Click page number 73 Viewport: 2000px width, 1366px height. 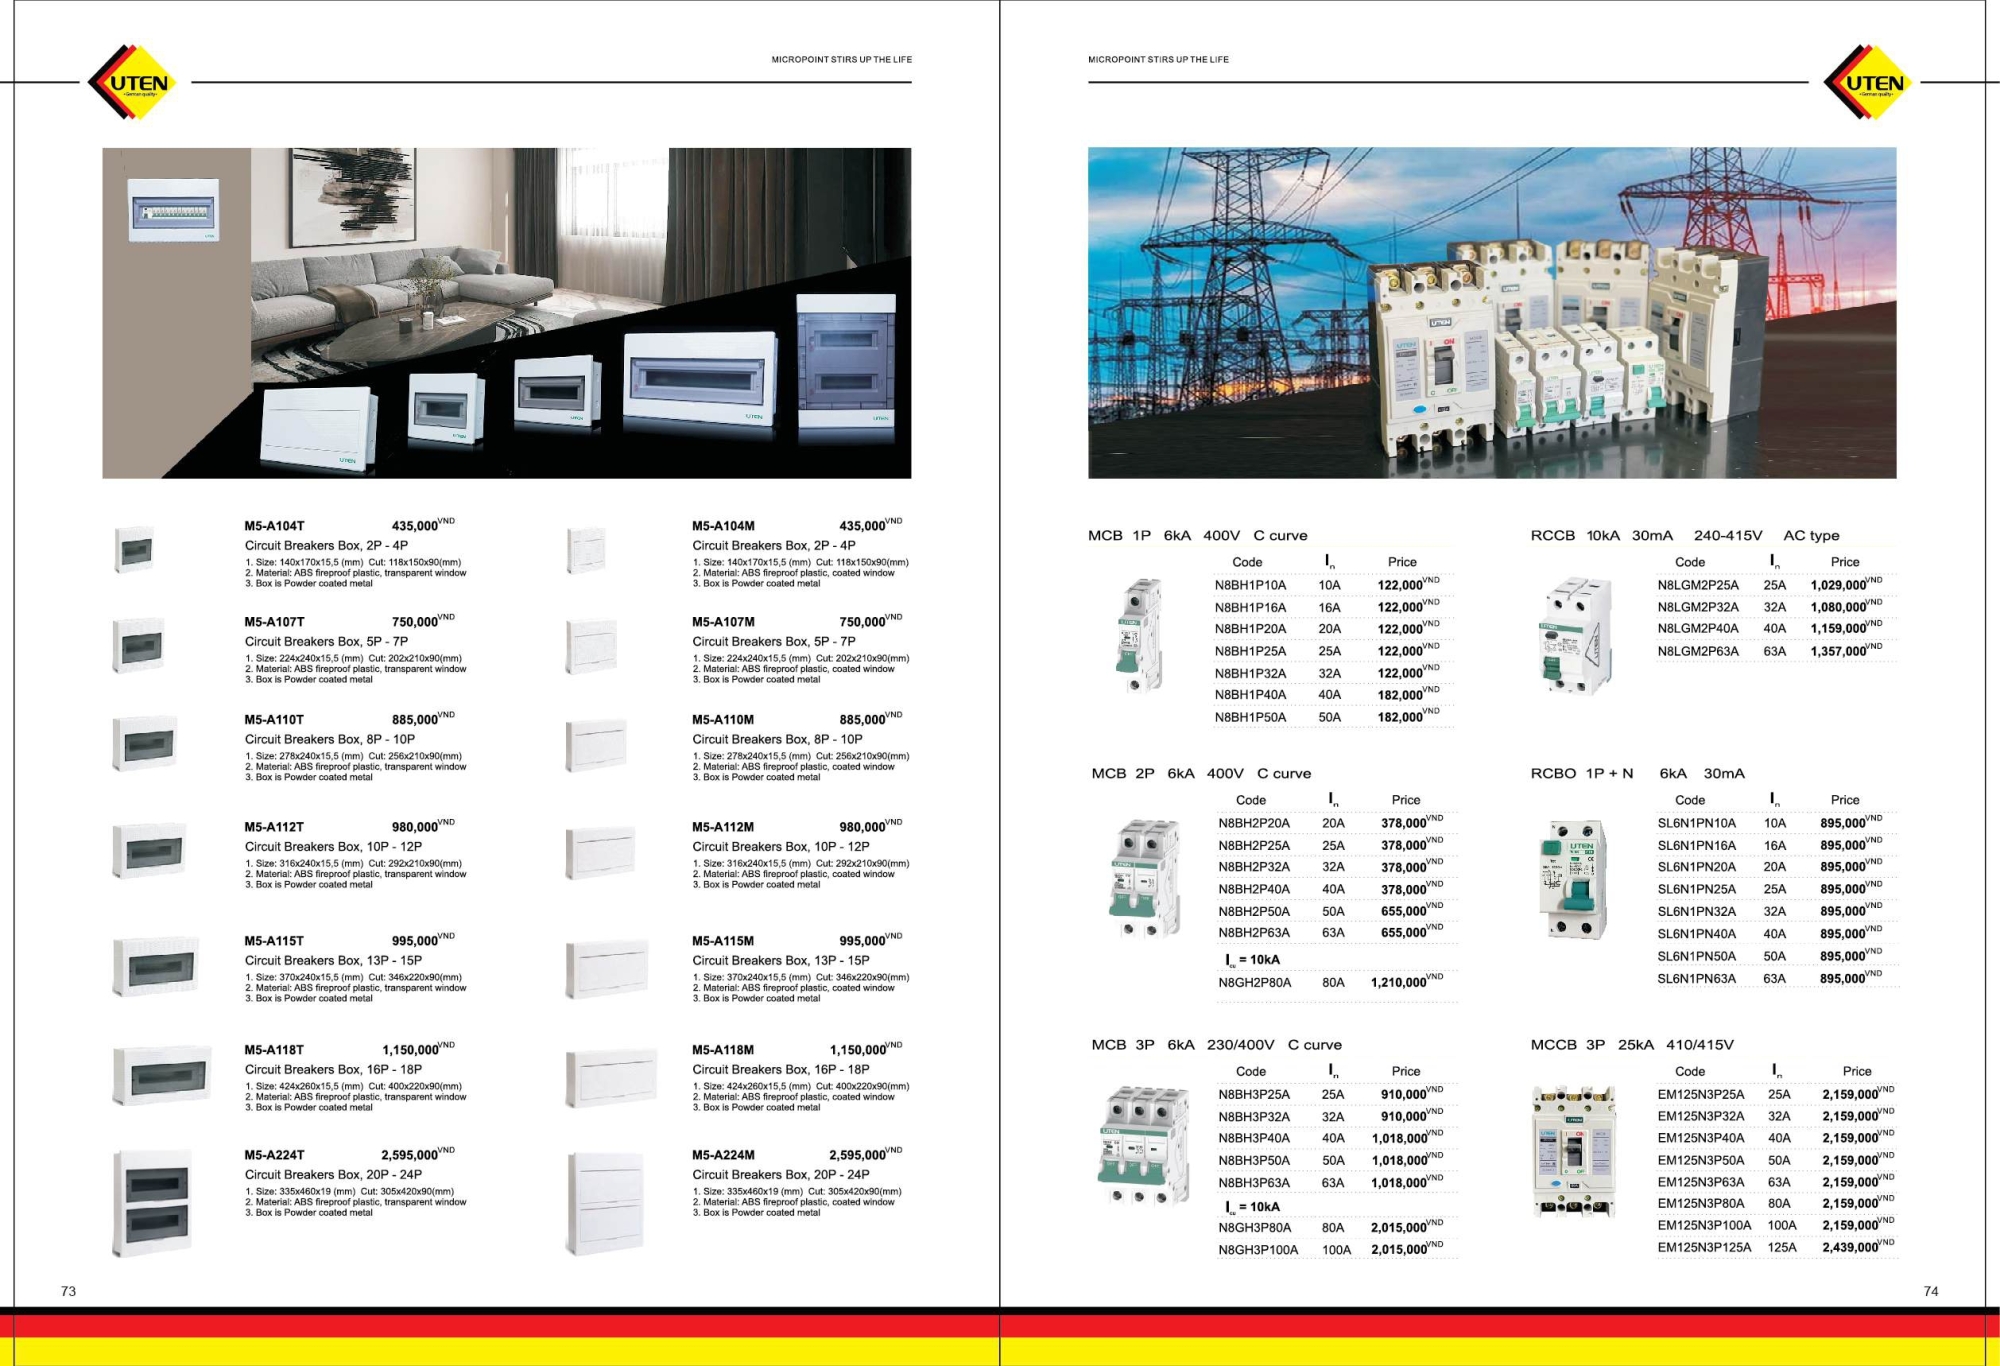click(x=68, y=1291)
